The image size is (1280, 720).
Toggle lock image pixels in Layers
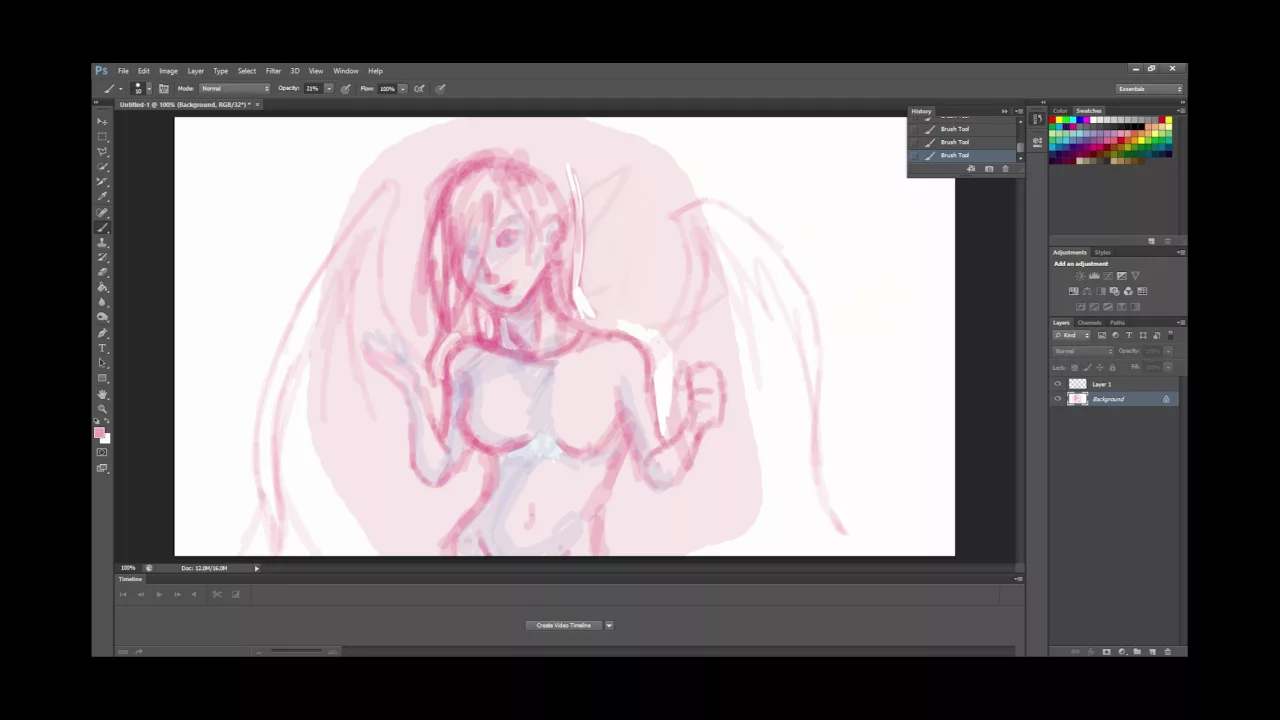pos(1087,368)
